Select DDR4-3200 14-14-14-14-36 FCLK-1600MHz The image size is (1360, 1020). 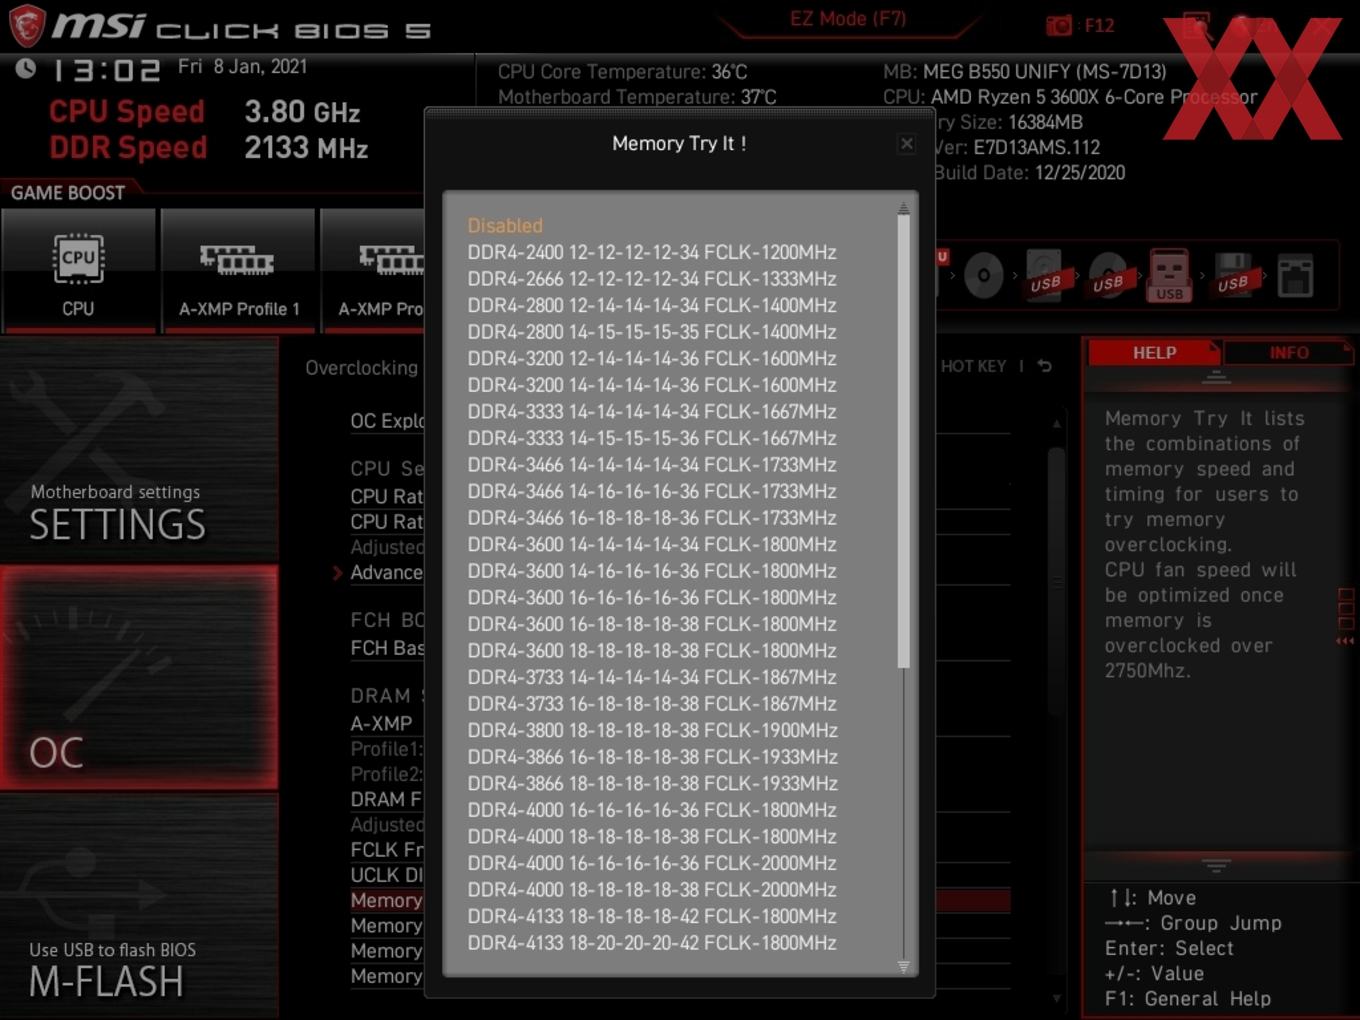coord(652,385)
